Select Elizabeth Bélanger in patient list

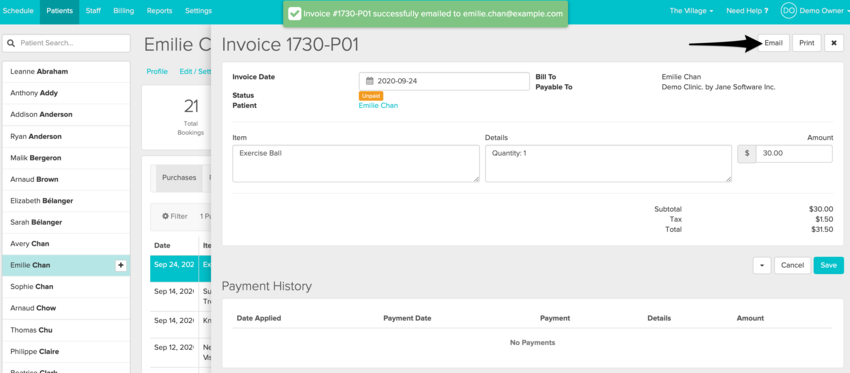66,201
